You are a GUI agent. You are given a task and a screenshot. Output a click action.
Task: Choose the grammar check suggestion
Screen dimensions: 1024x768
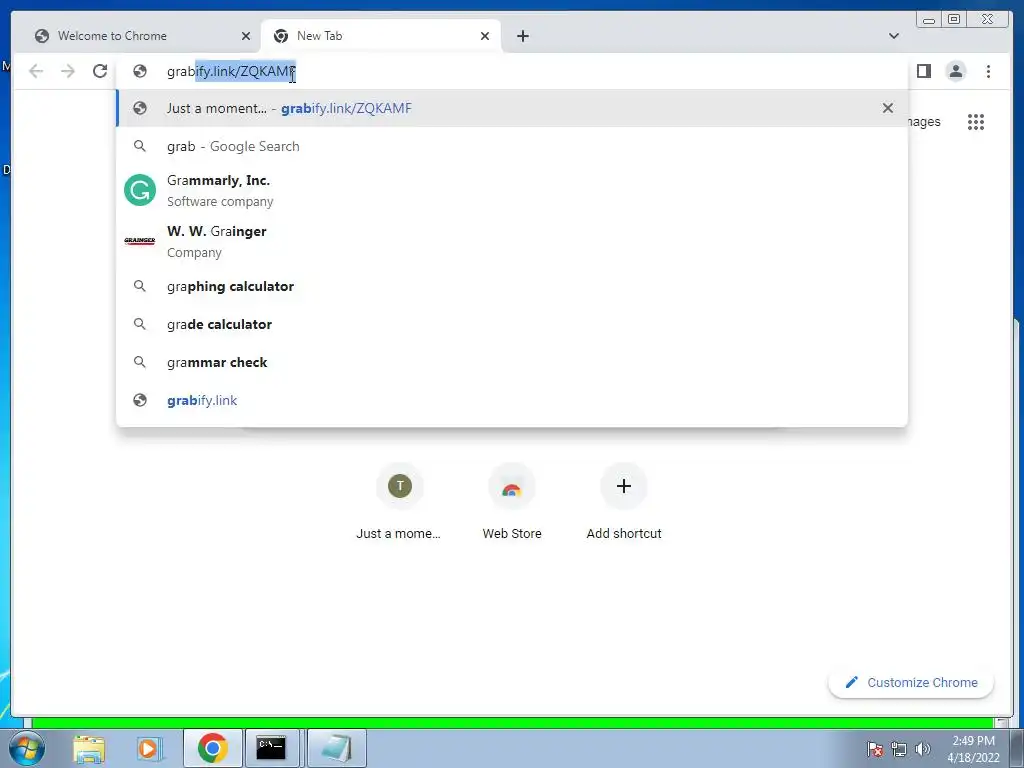point(511,362)
